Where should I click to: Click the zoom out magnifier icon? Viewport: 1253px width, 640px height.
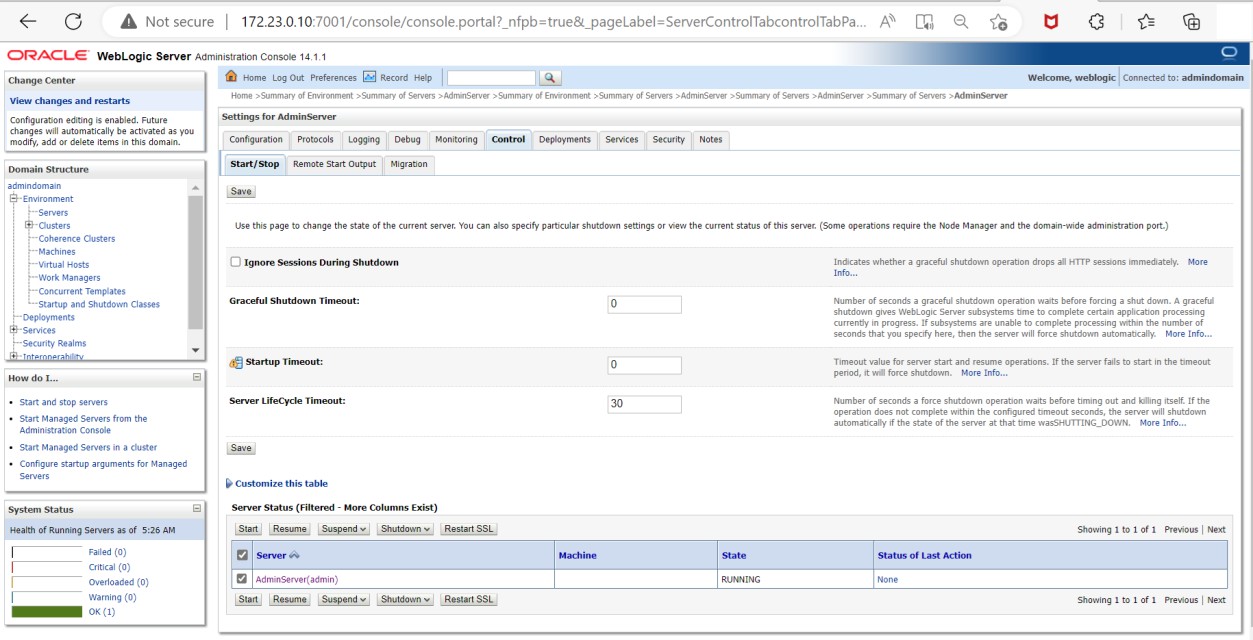[960, 21]
